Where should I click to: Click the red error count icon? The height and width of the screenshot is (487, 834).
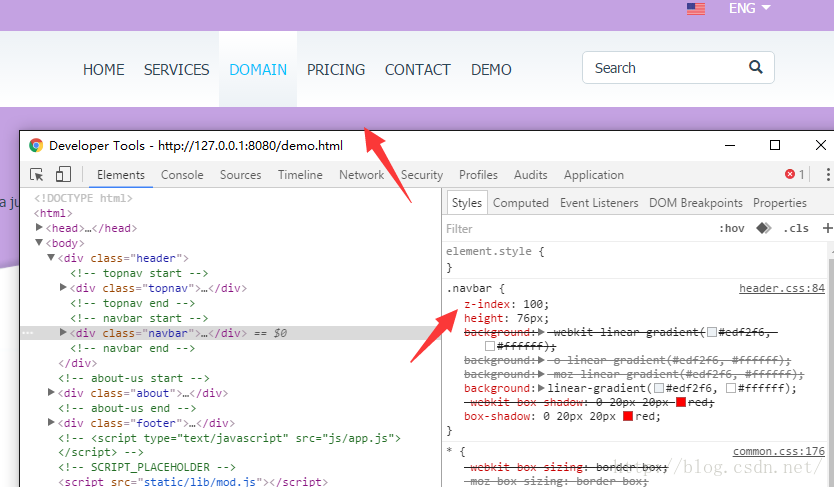tap(790, 174)
